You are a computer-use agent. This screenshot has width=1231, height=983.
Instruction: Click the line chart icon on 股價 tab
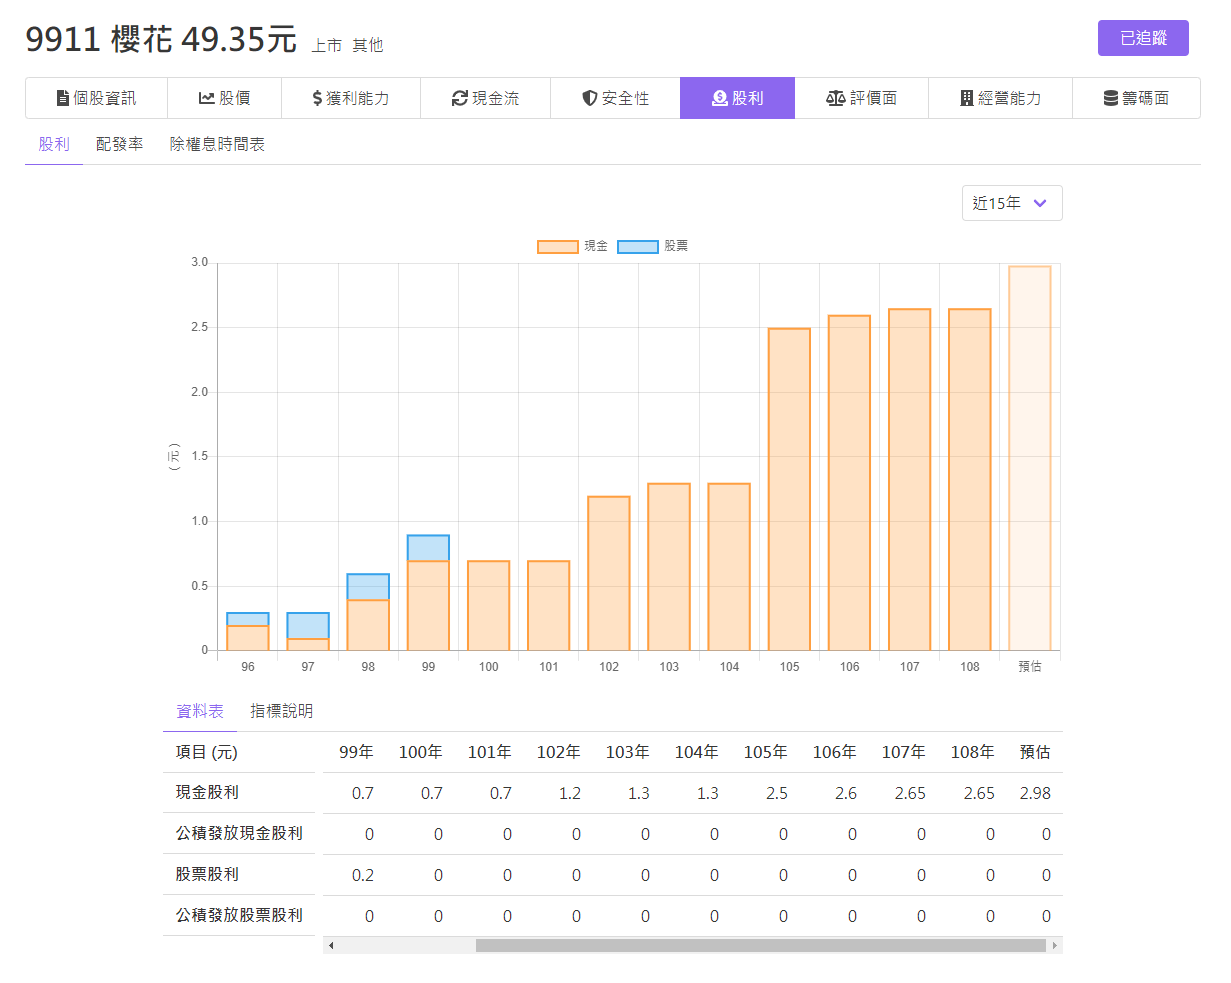[x=207, y=98]
